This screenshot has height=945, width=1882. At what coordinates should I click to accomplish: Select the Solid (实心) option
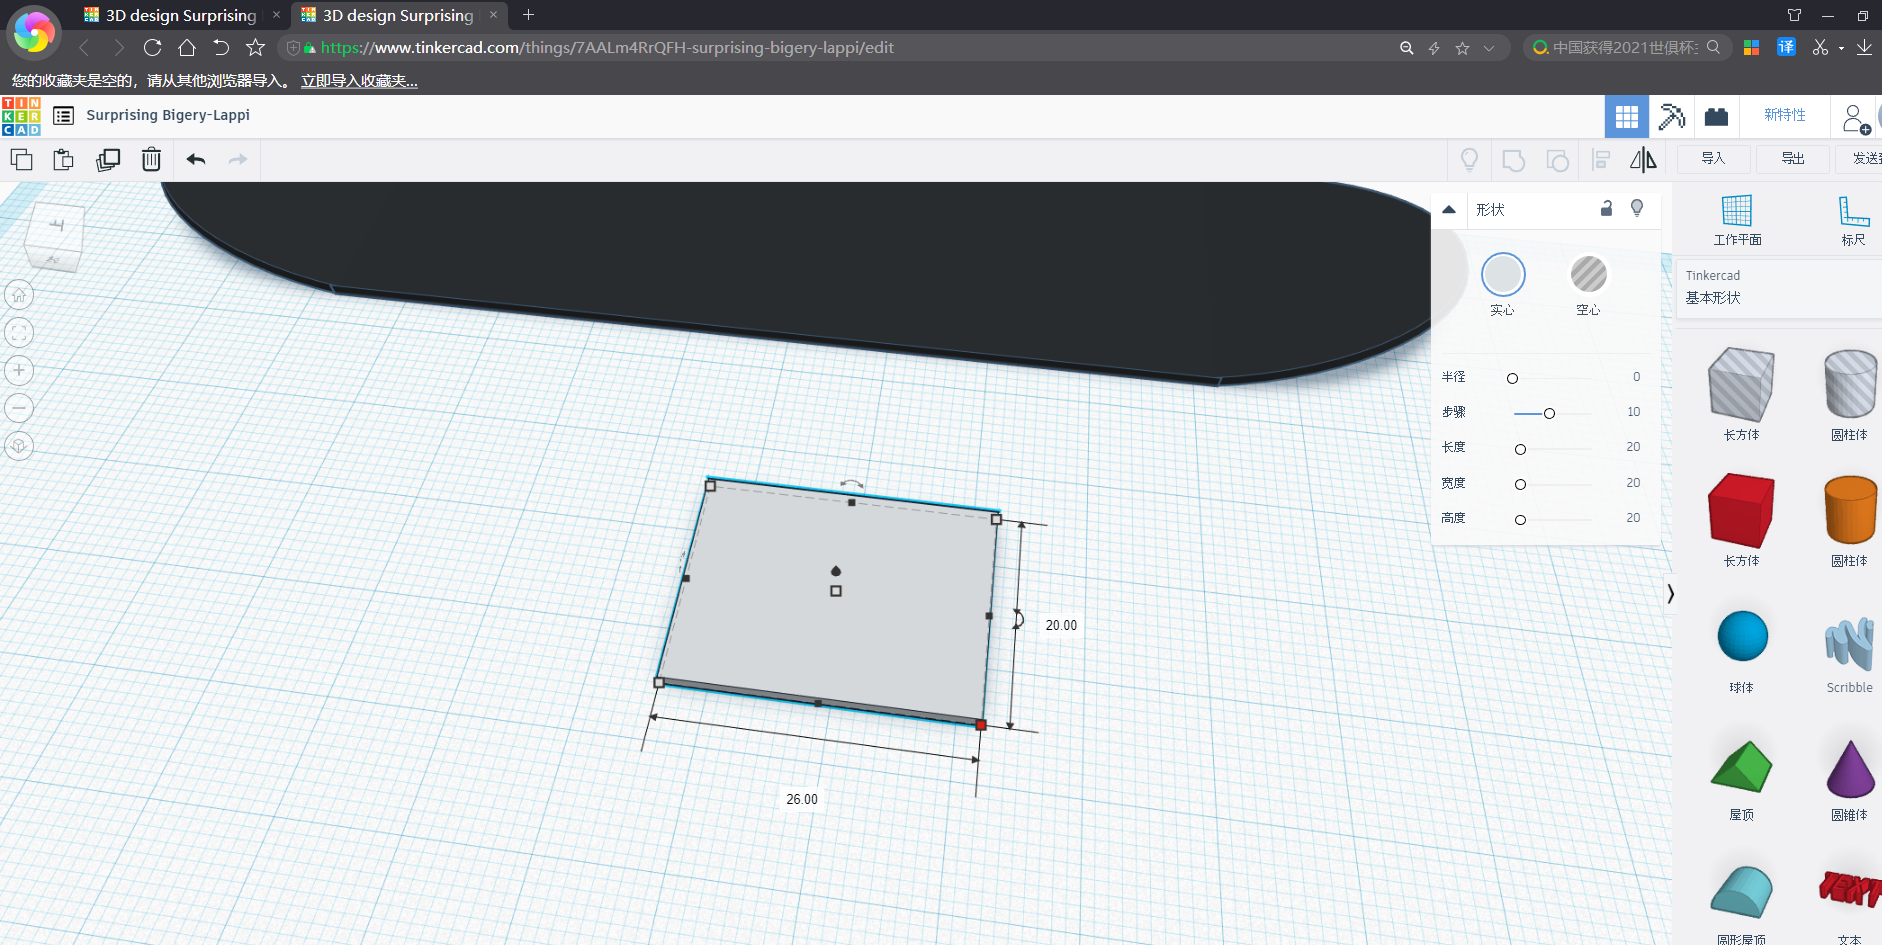click(1503, 284)
